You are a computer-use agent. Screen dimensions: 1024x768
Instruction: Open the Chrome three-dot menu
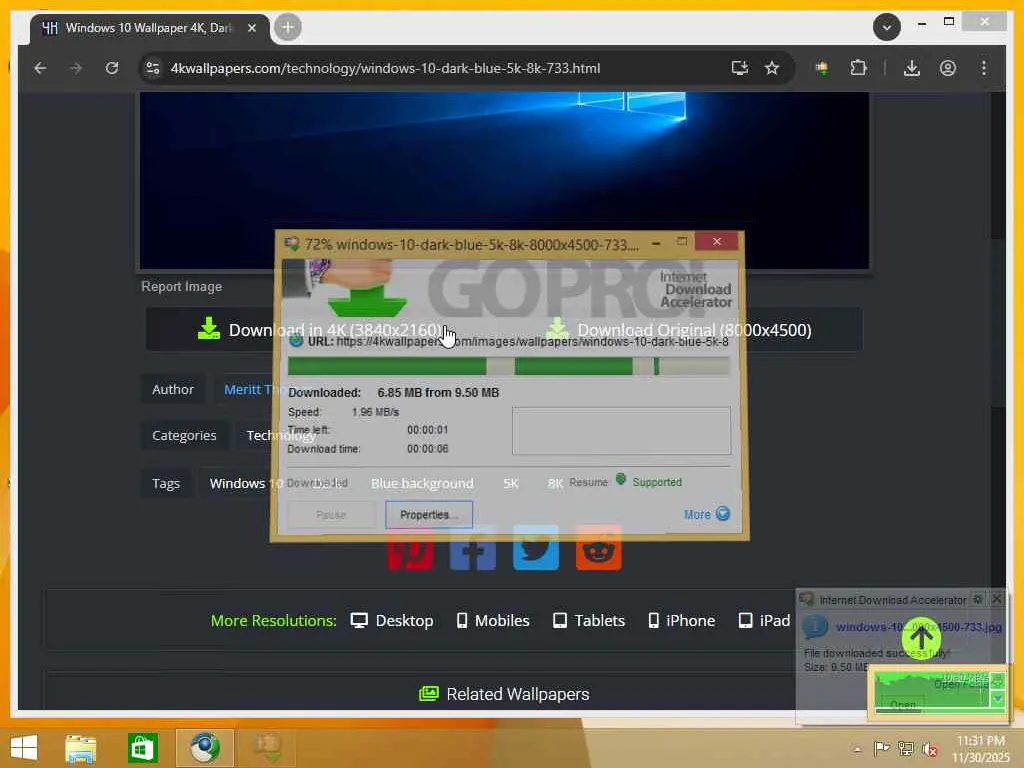984,68
